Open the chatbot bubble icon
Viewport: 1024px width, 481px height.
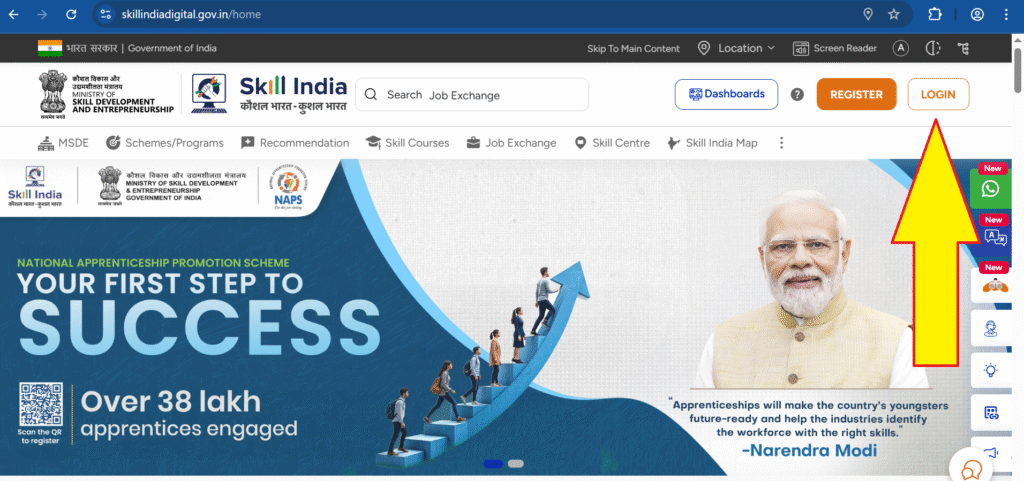[971, 468]
